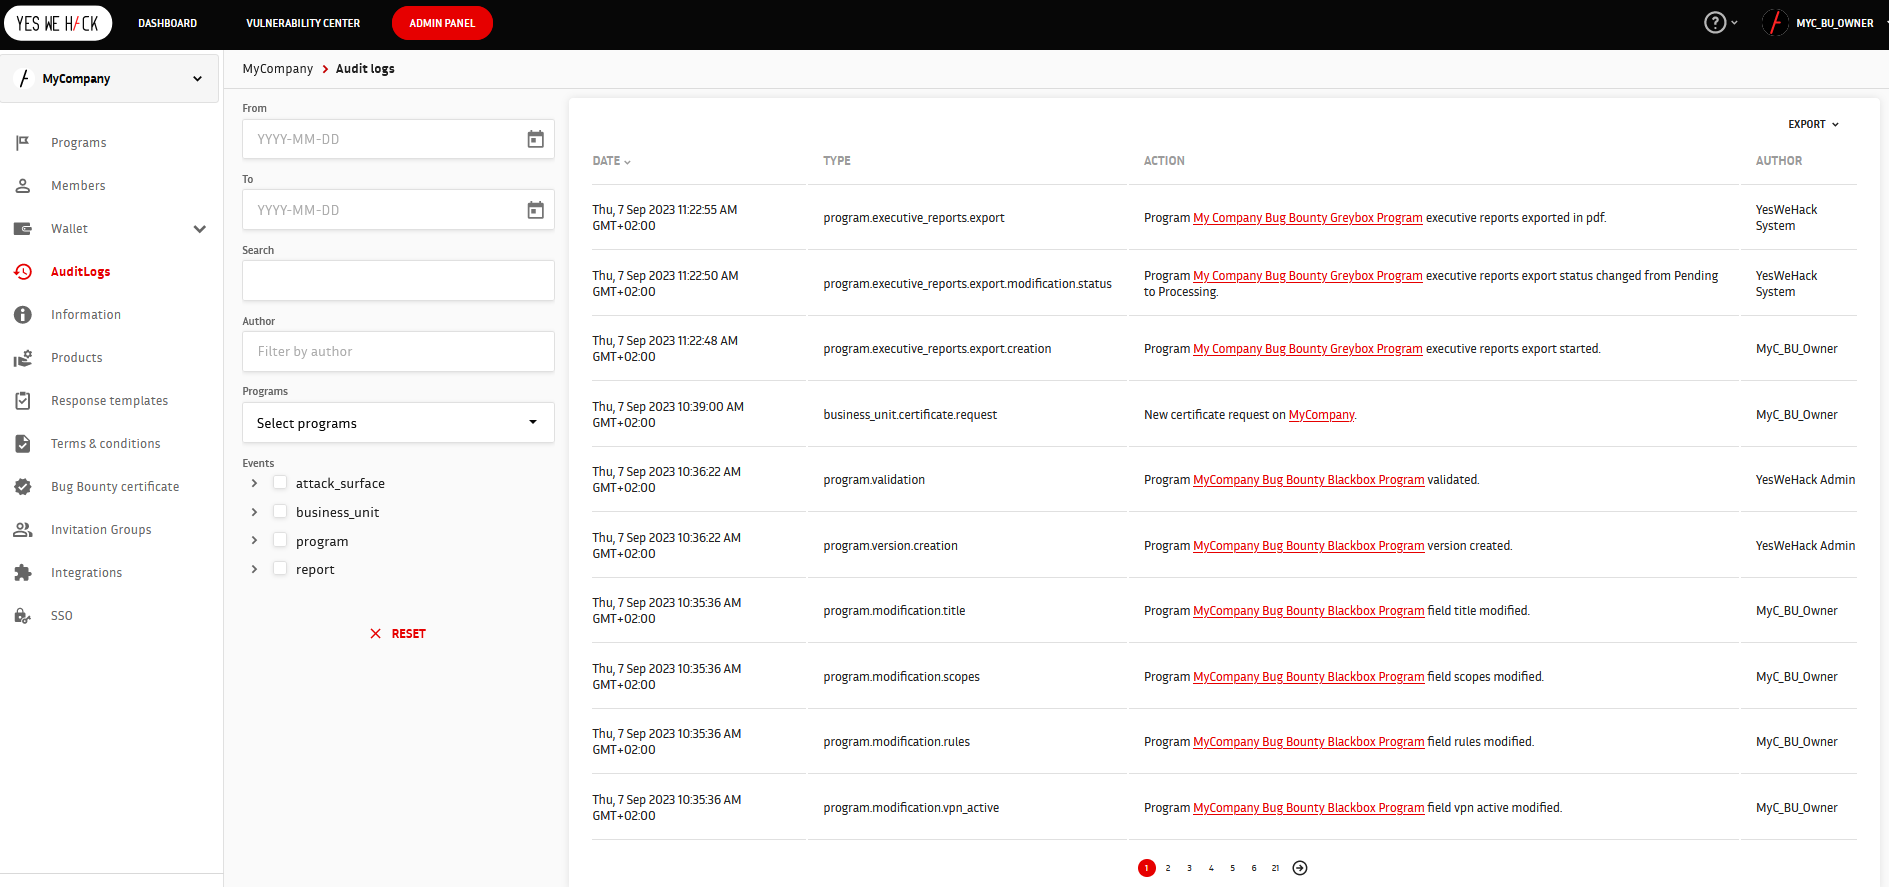This screenshot has width=1889, height=887.
Task: Open Blackbox Program link in vpn active row
Action: (1309, 808)
